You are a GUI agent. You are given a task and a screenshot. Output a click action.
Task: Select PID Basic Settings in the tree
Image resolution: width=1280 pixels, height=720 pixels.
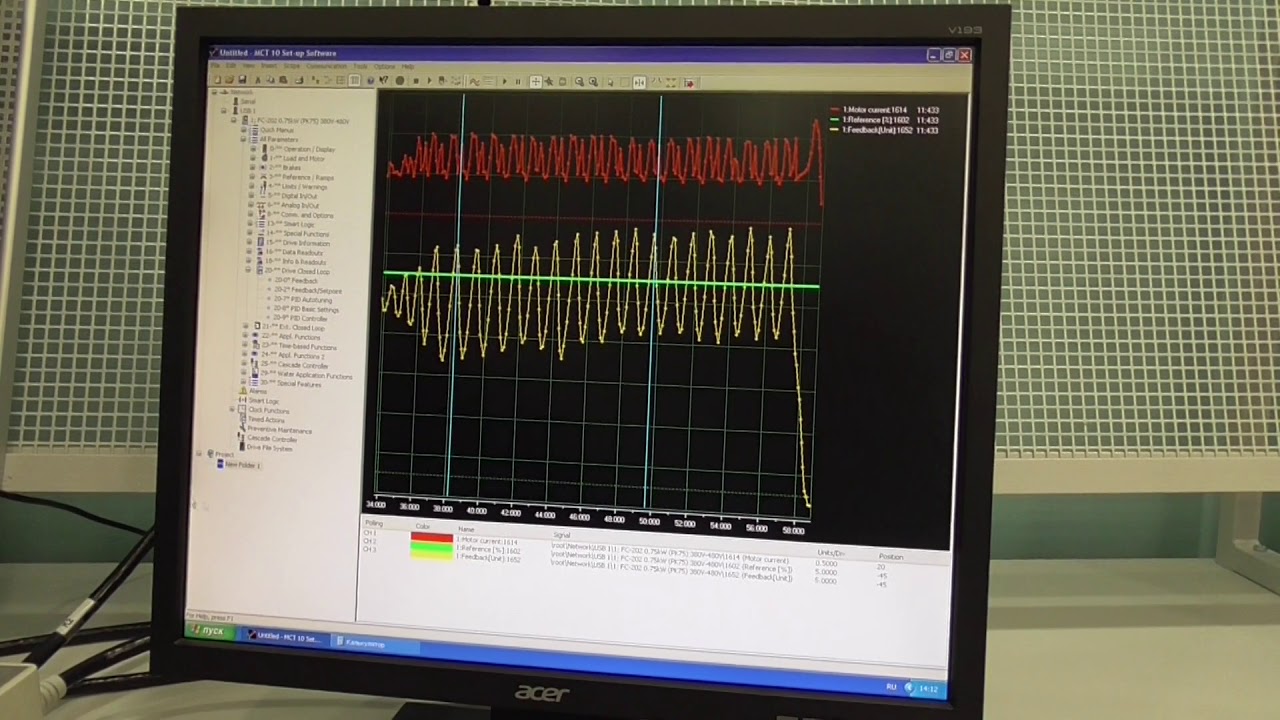[x=306, y=309]
